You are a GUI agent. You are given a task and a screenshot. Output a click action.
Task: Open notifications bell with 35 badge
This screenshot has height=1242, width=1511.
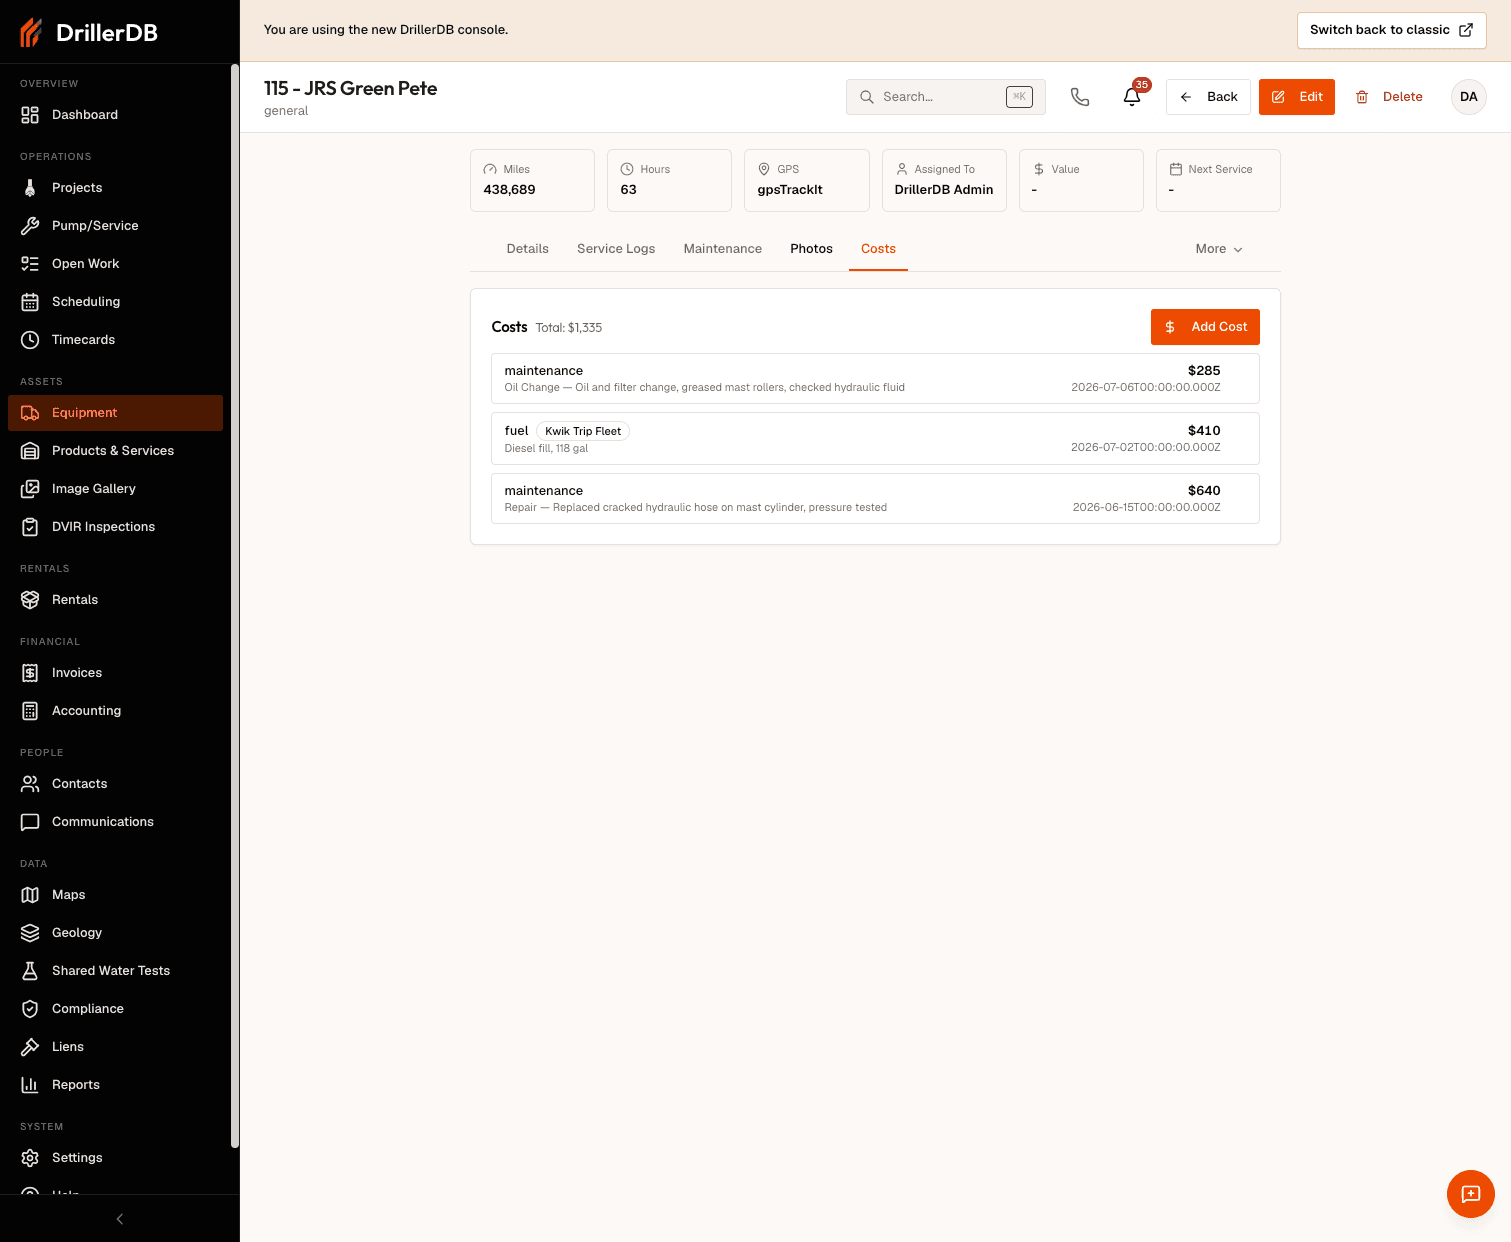tap(1132, 97)
